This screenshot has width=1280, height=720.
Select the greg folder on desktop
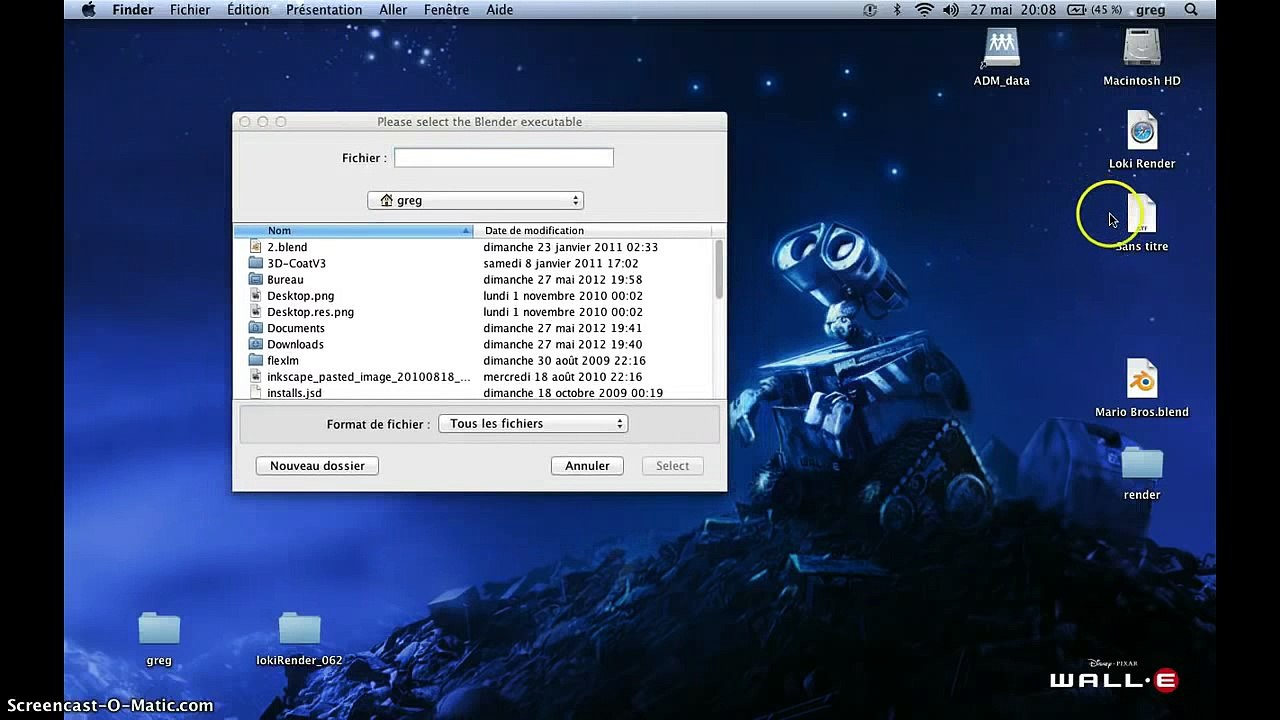[159, 629]
